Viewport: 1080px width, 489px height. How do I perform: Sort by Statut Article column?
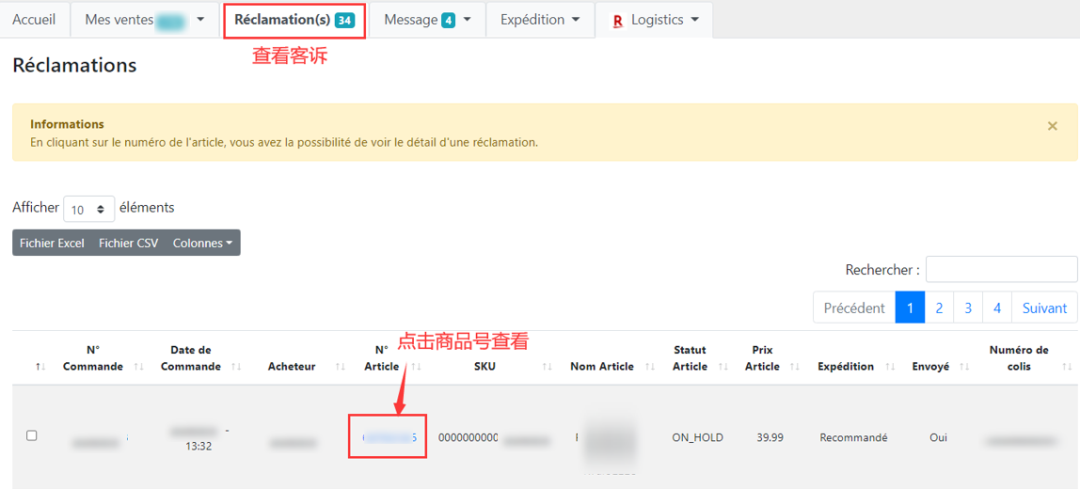tap(696, 358)
